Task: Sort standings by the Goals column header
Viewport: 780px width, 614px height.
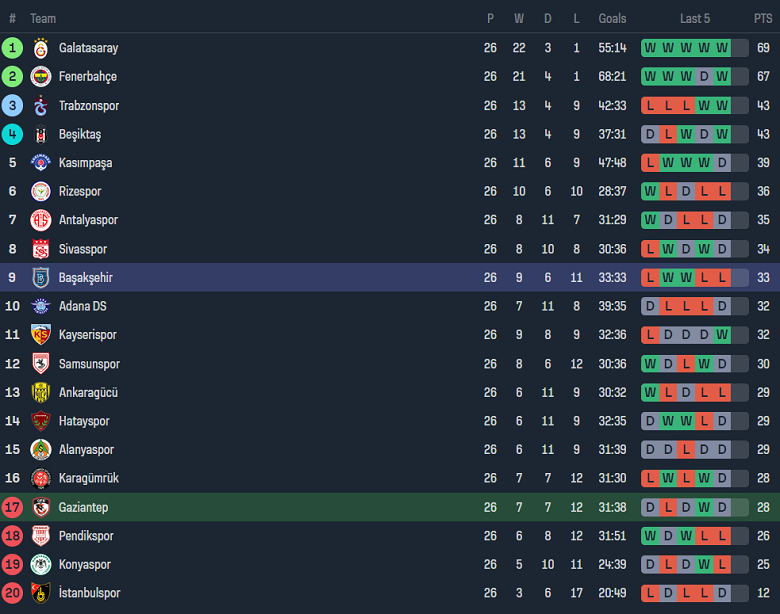Action: coord(612,18)
